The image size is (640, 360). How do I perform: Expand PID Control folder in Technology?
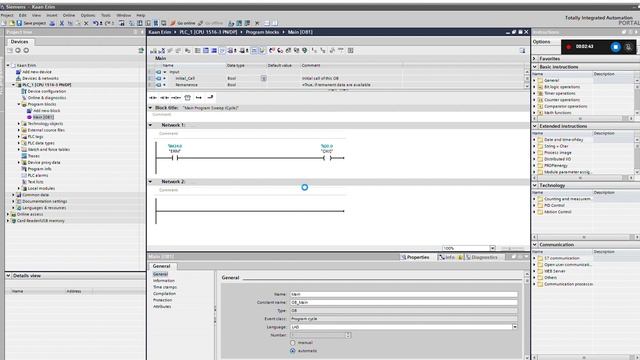click(534, 206)
